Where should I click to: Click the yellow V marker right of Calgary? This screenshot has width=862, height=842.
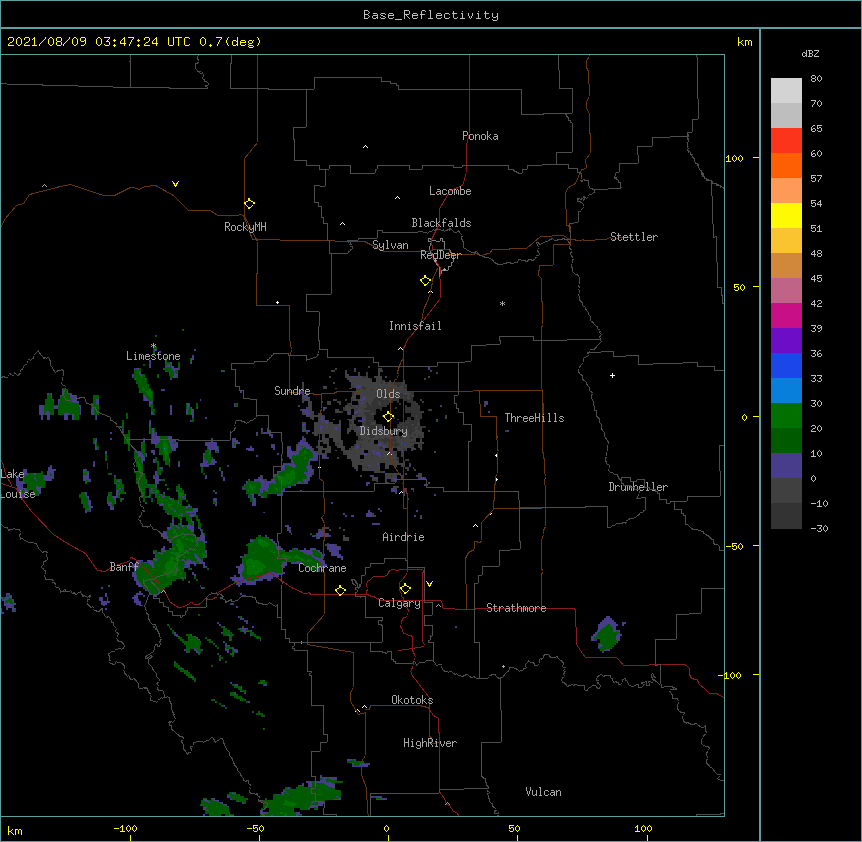tap(429, 584)
